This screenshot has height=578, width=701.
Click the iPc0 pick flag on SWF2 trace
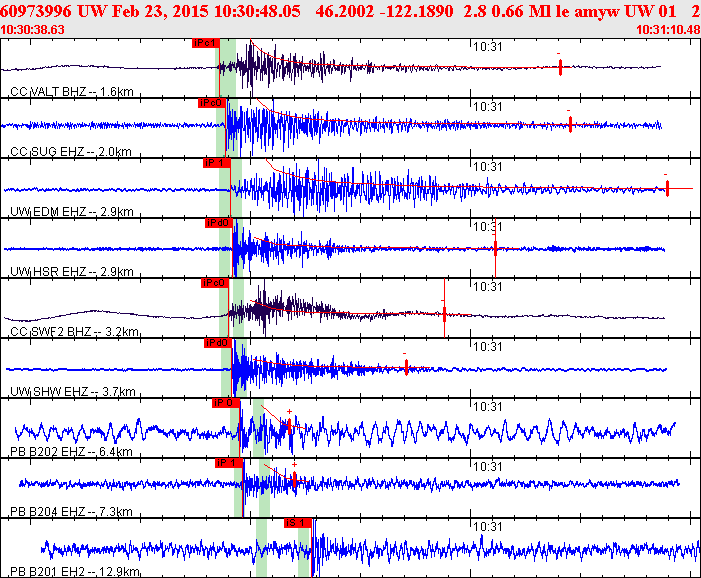tap(215, 283)
